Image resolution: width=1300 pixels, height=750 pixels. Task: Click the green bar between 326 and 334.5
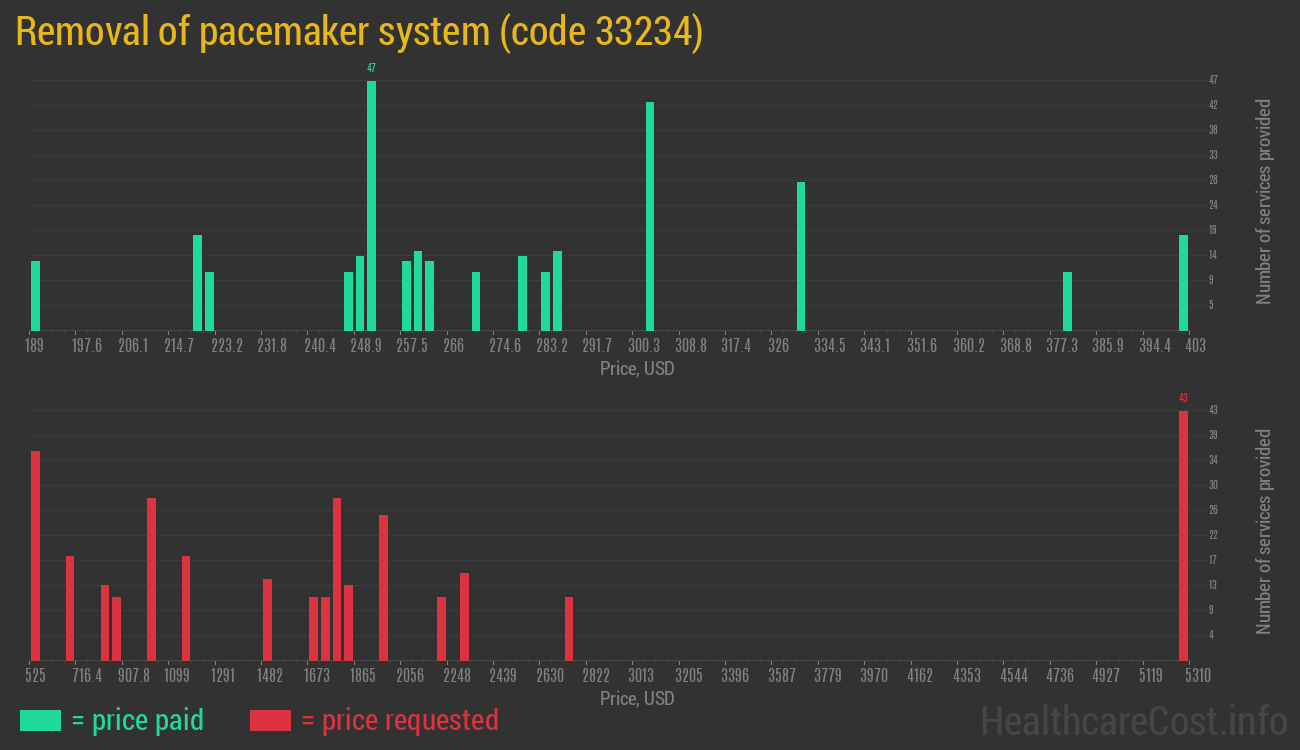pos(801,256)
